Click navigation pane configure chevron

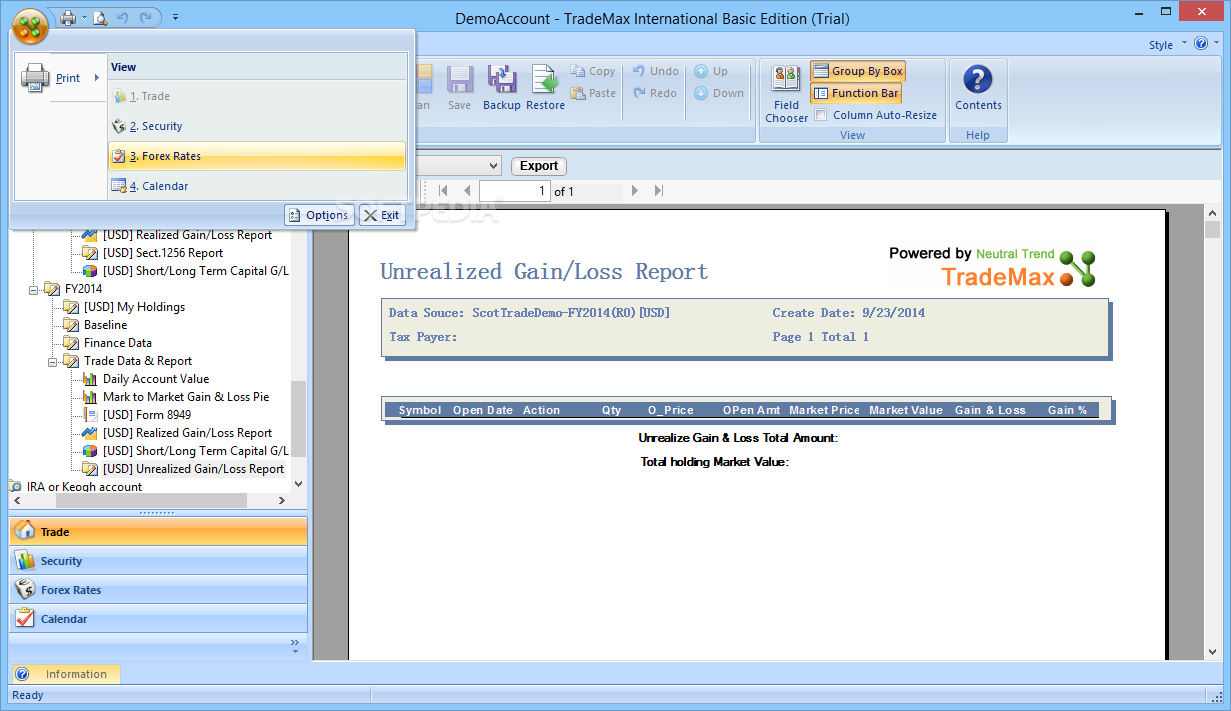tap(295, 646)
